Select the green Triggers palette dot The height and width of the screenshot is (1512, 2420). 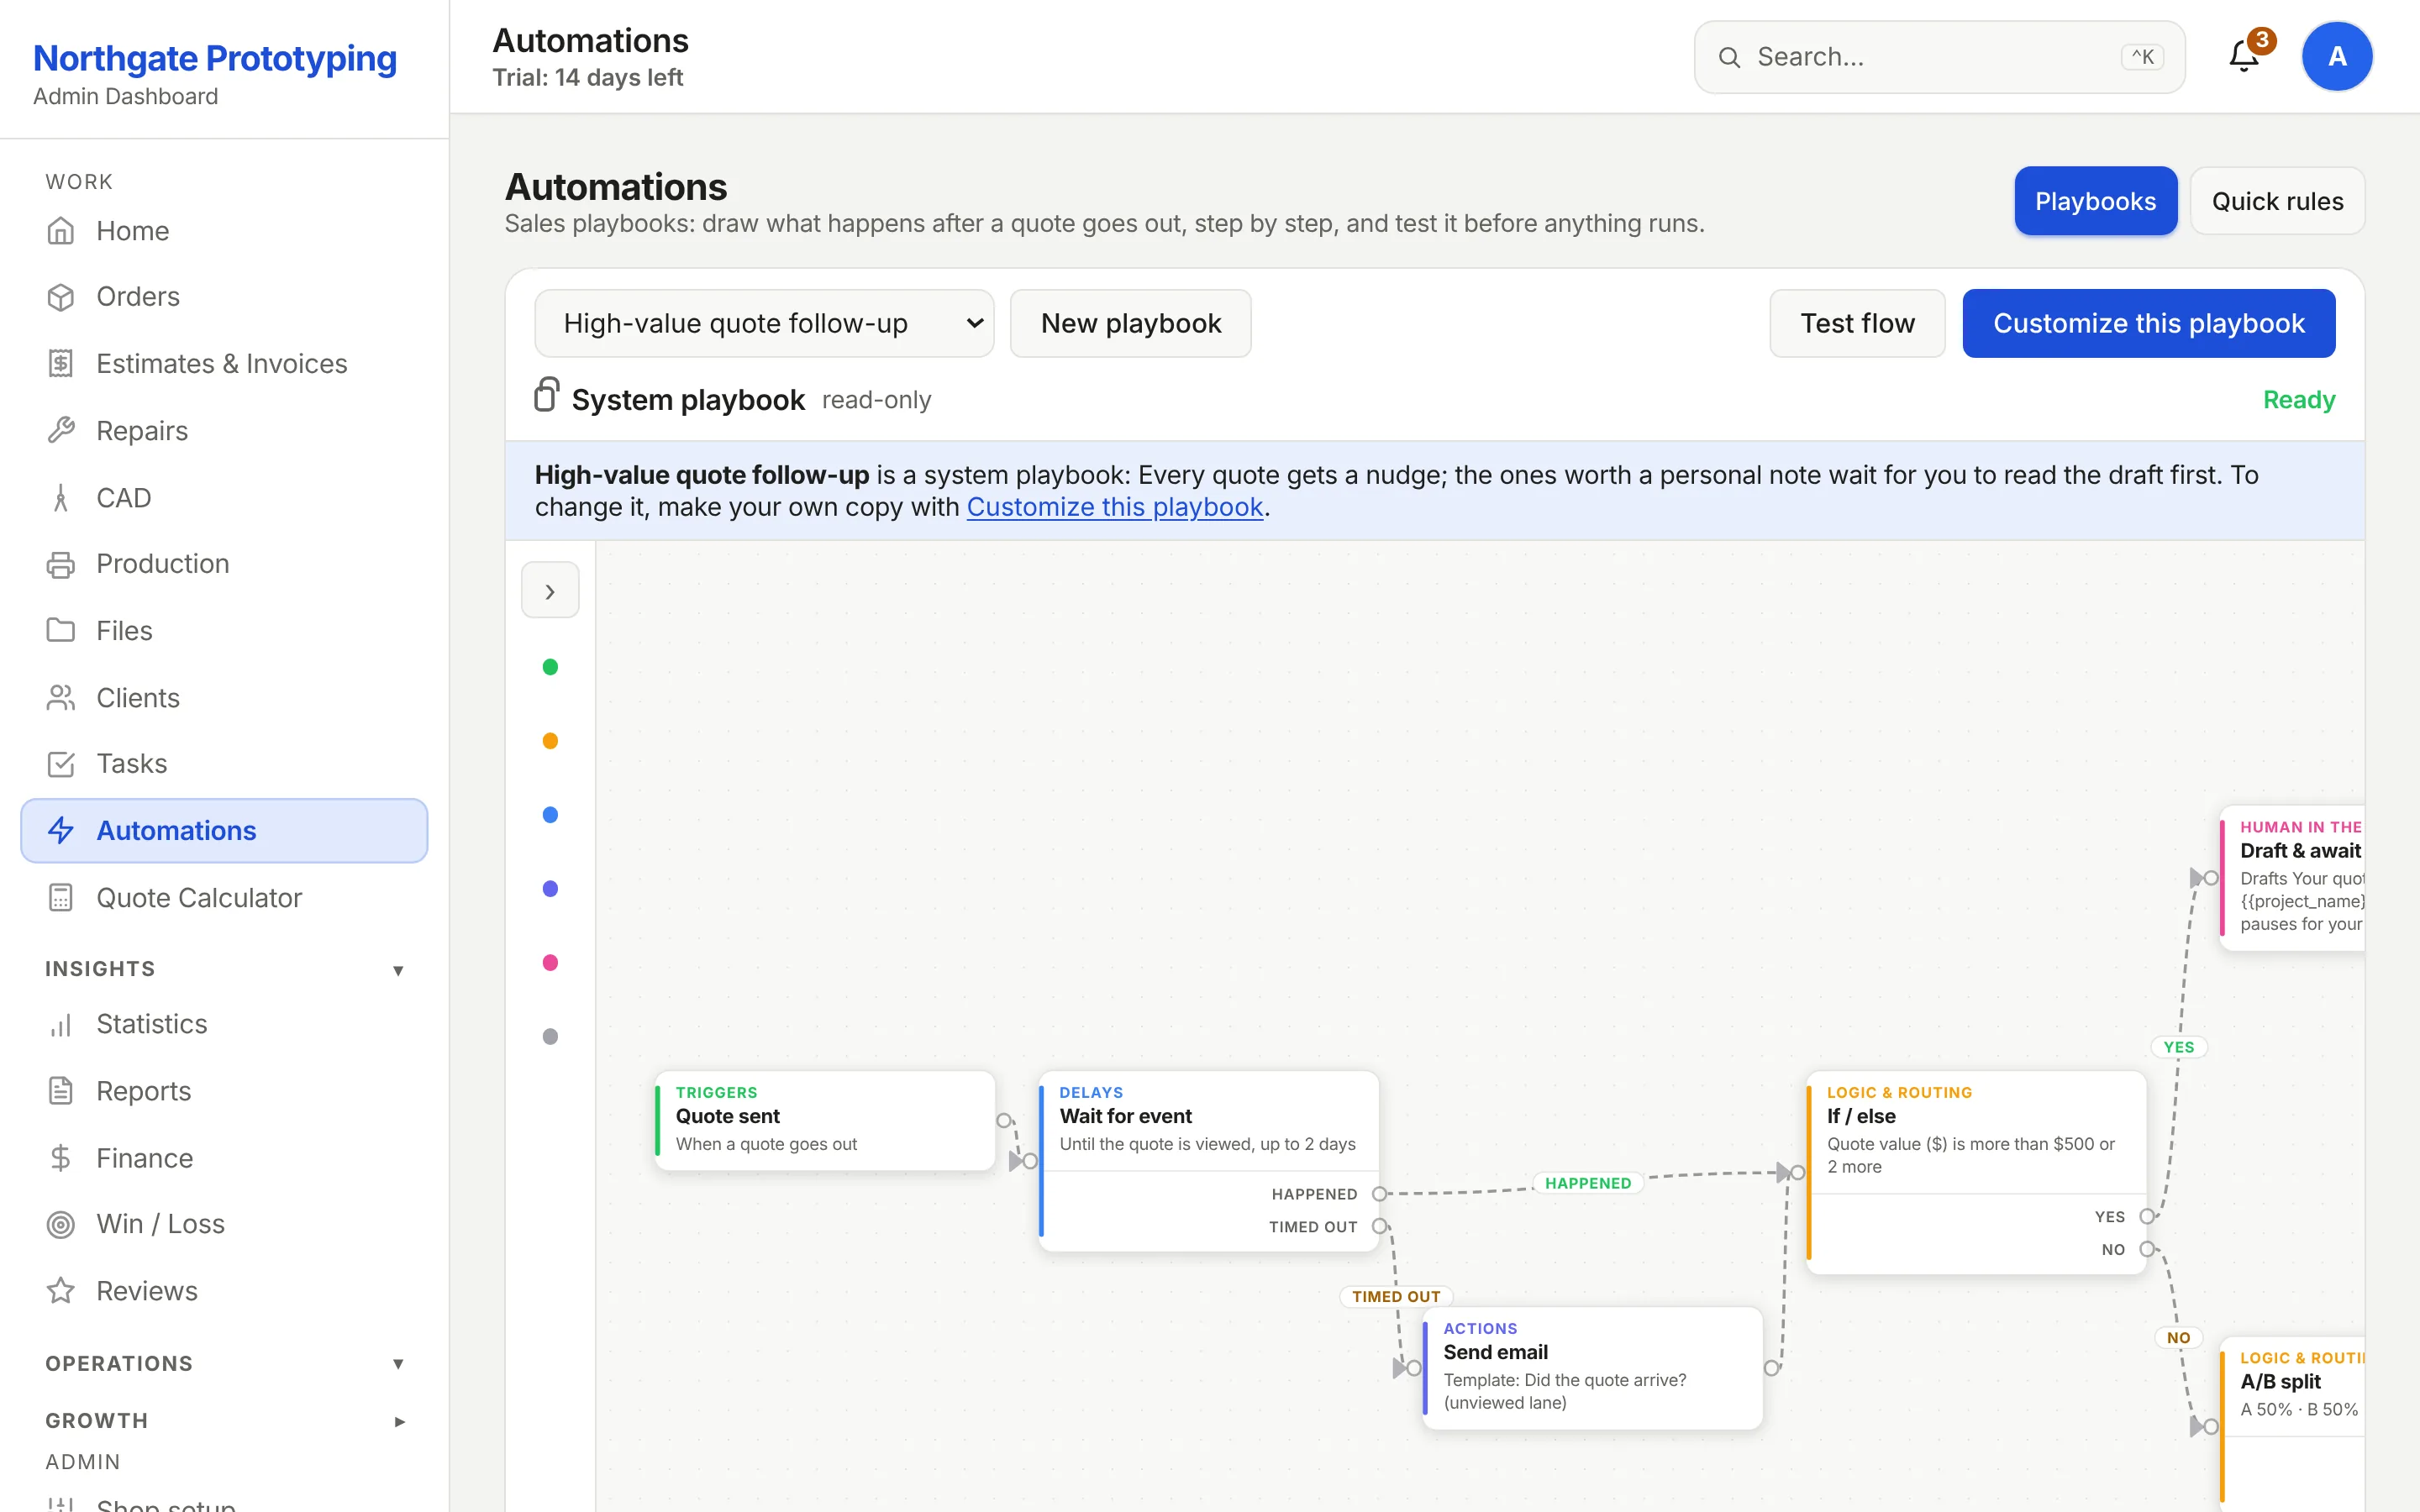coord(550,667)
